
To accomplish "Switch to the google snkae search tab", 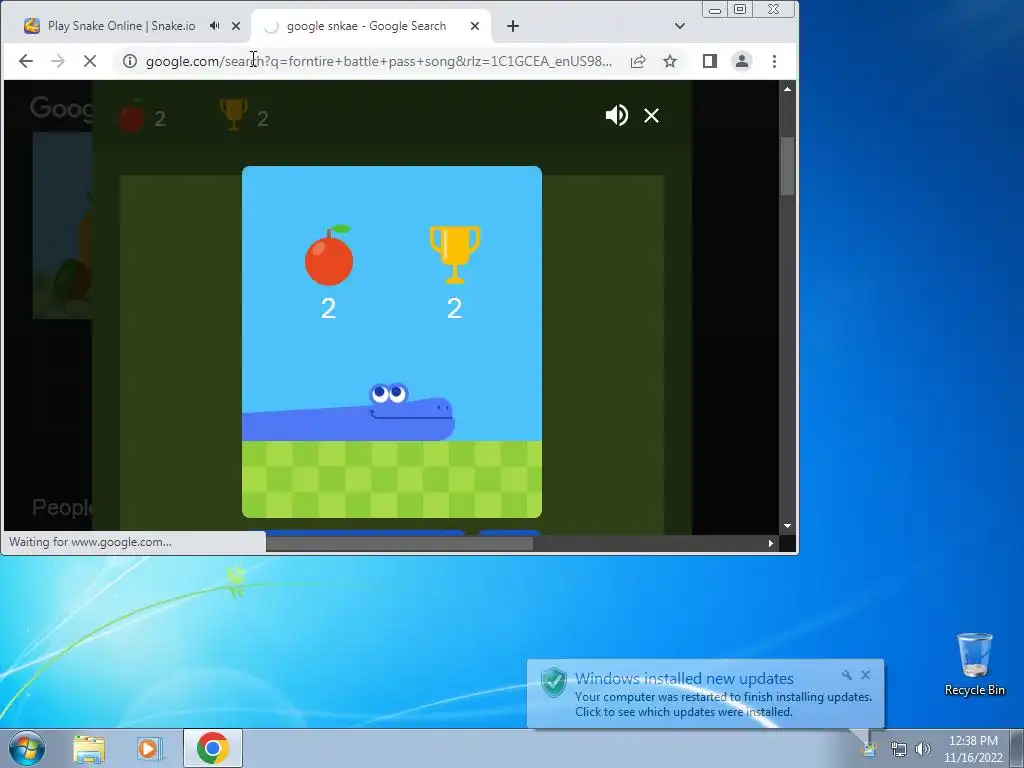I will (366, 26).
